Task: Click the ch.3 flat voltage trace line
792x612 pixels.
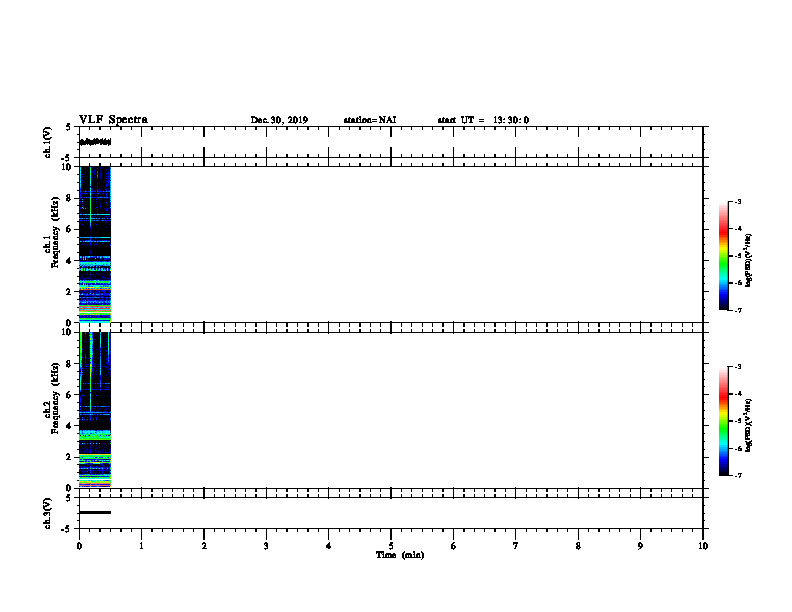Action: pos(95,513)
